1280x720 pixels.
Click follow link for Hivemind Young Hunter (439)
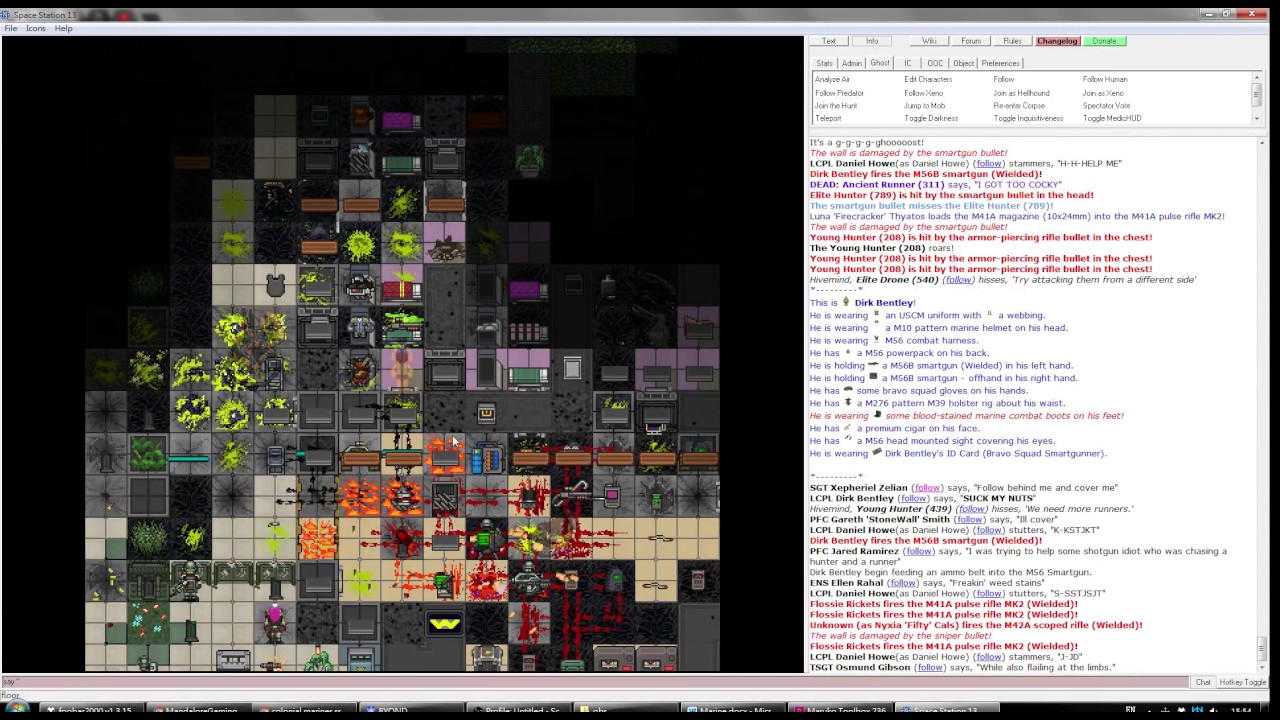(x=971, y=509)
